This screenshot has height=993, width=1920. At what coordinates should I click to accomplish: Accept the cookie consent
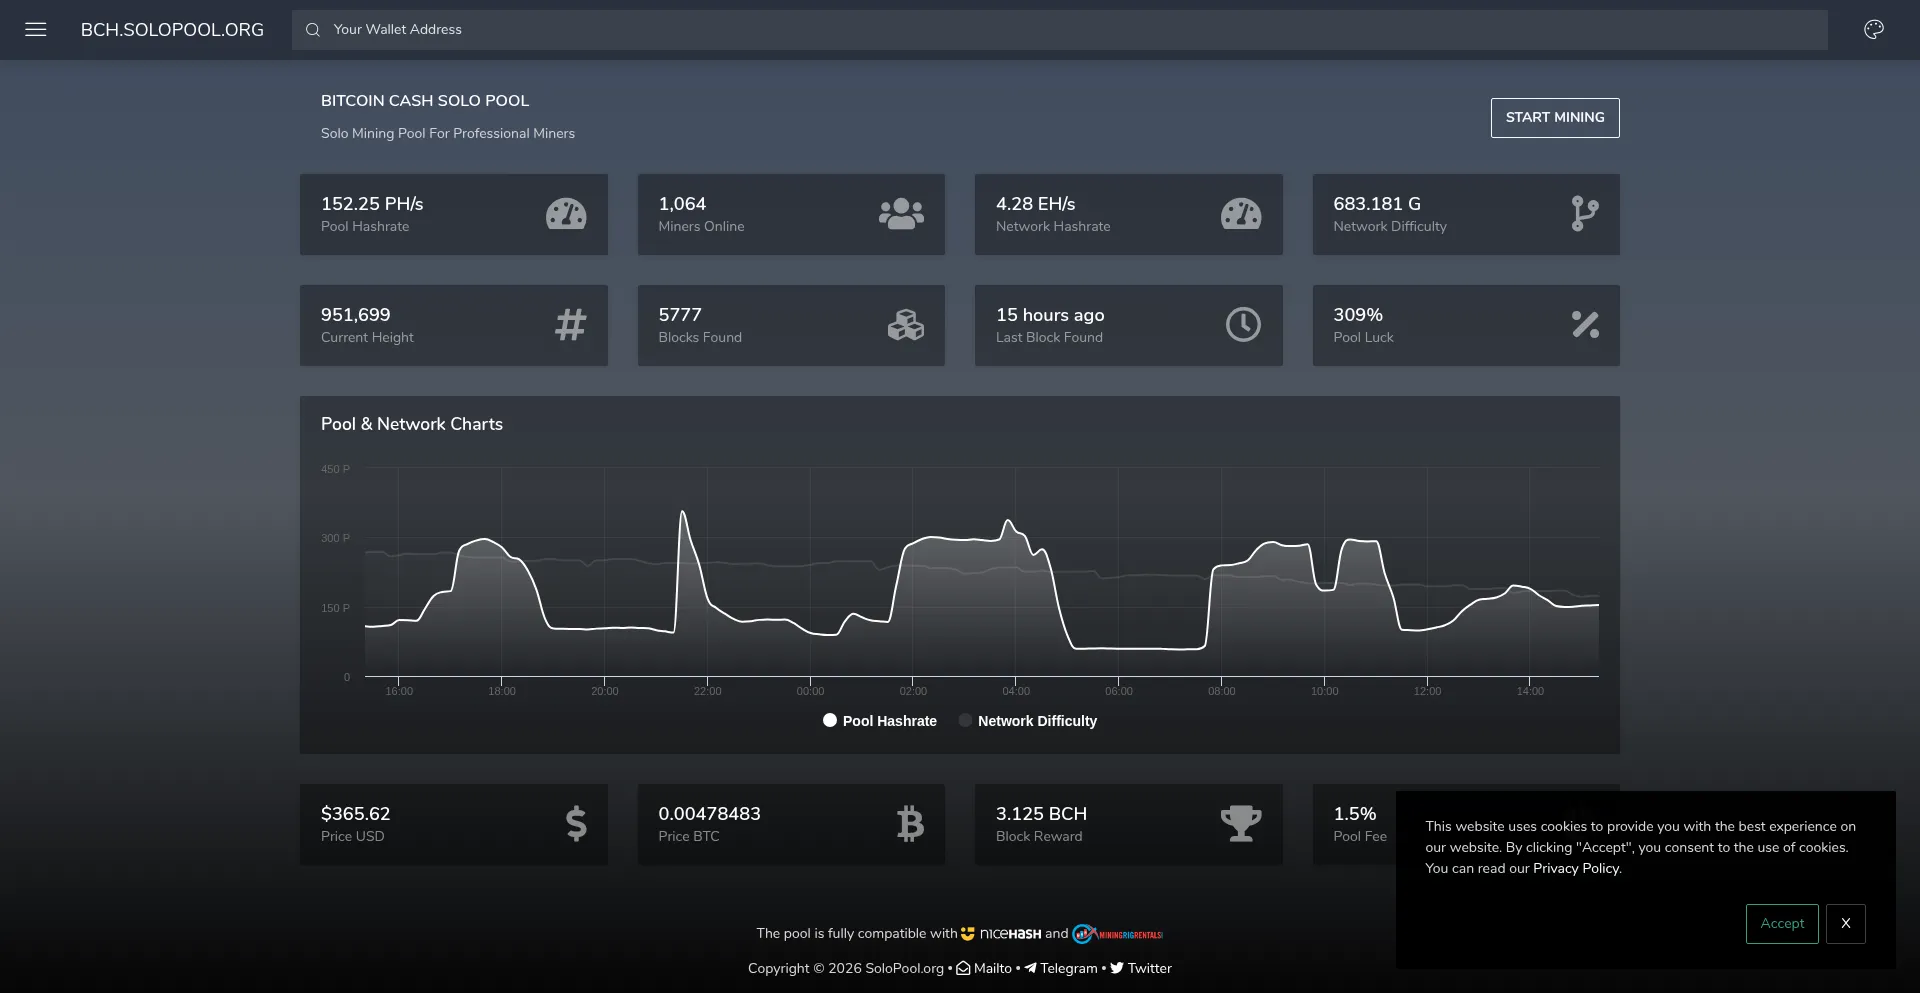1782,924
